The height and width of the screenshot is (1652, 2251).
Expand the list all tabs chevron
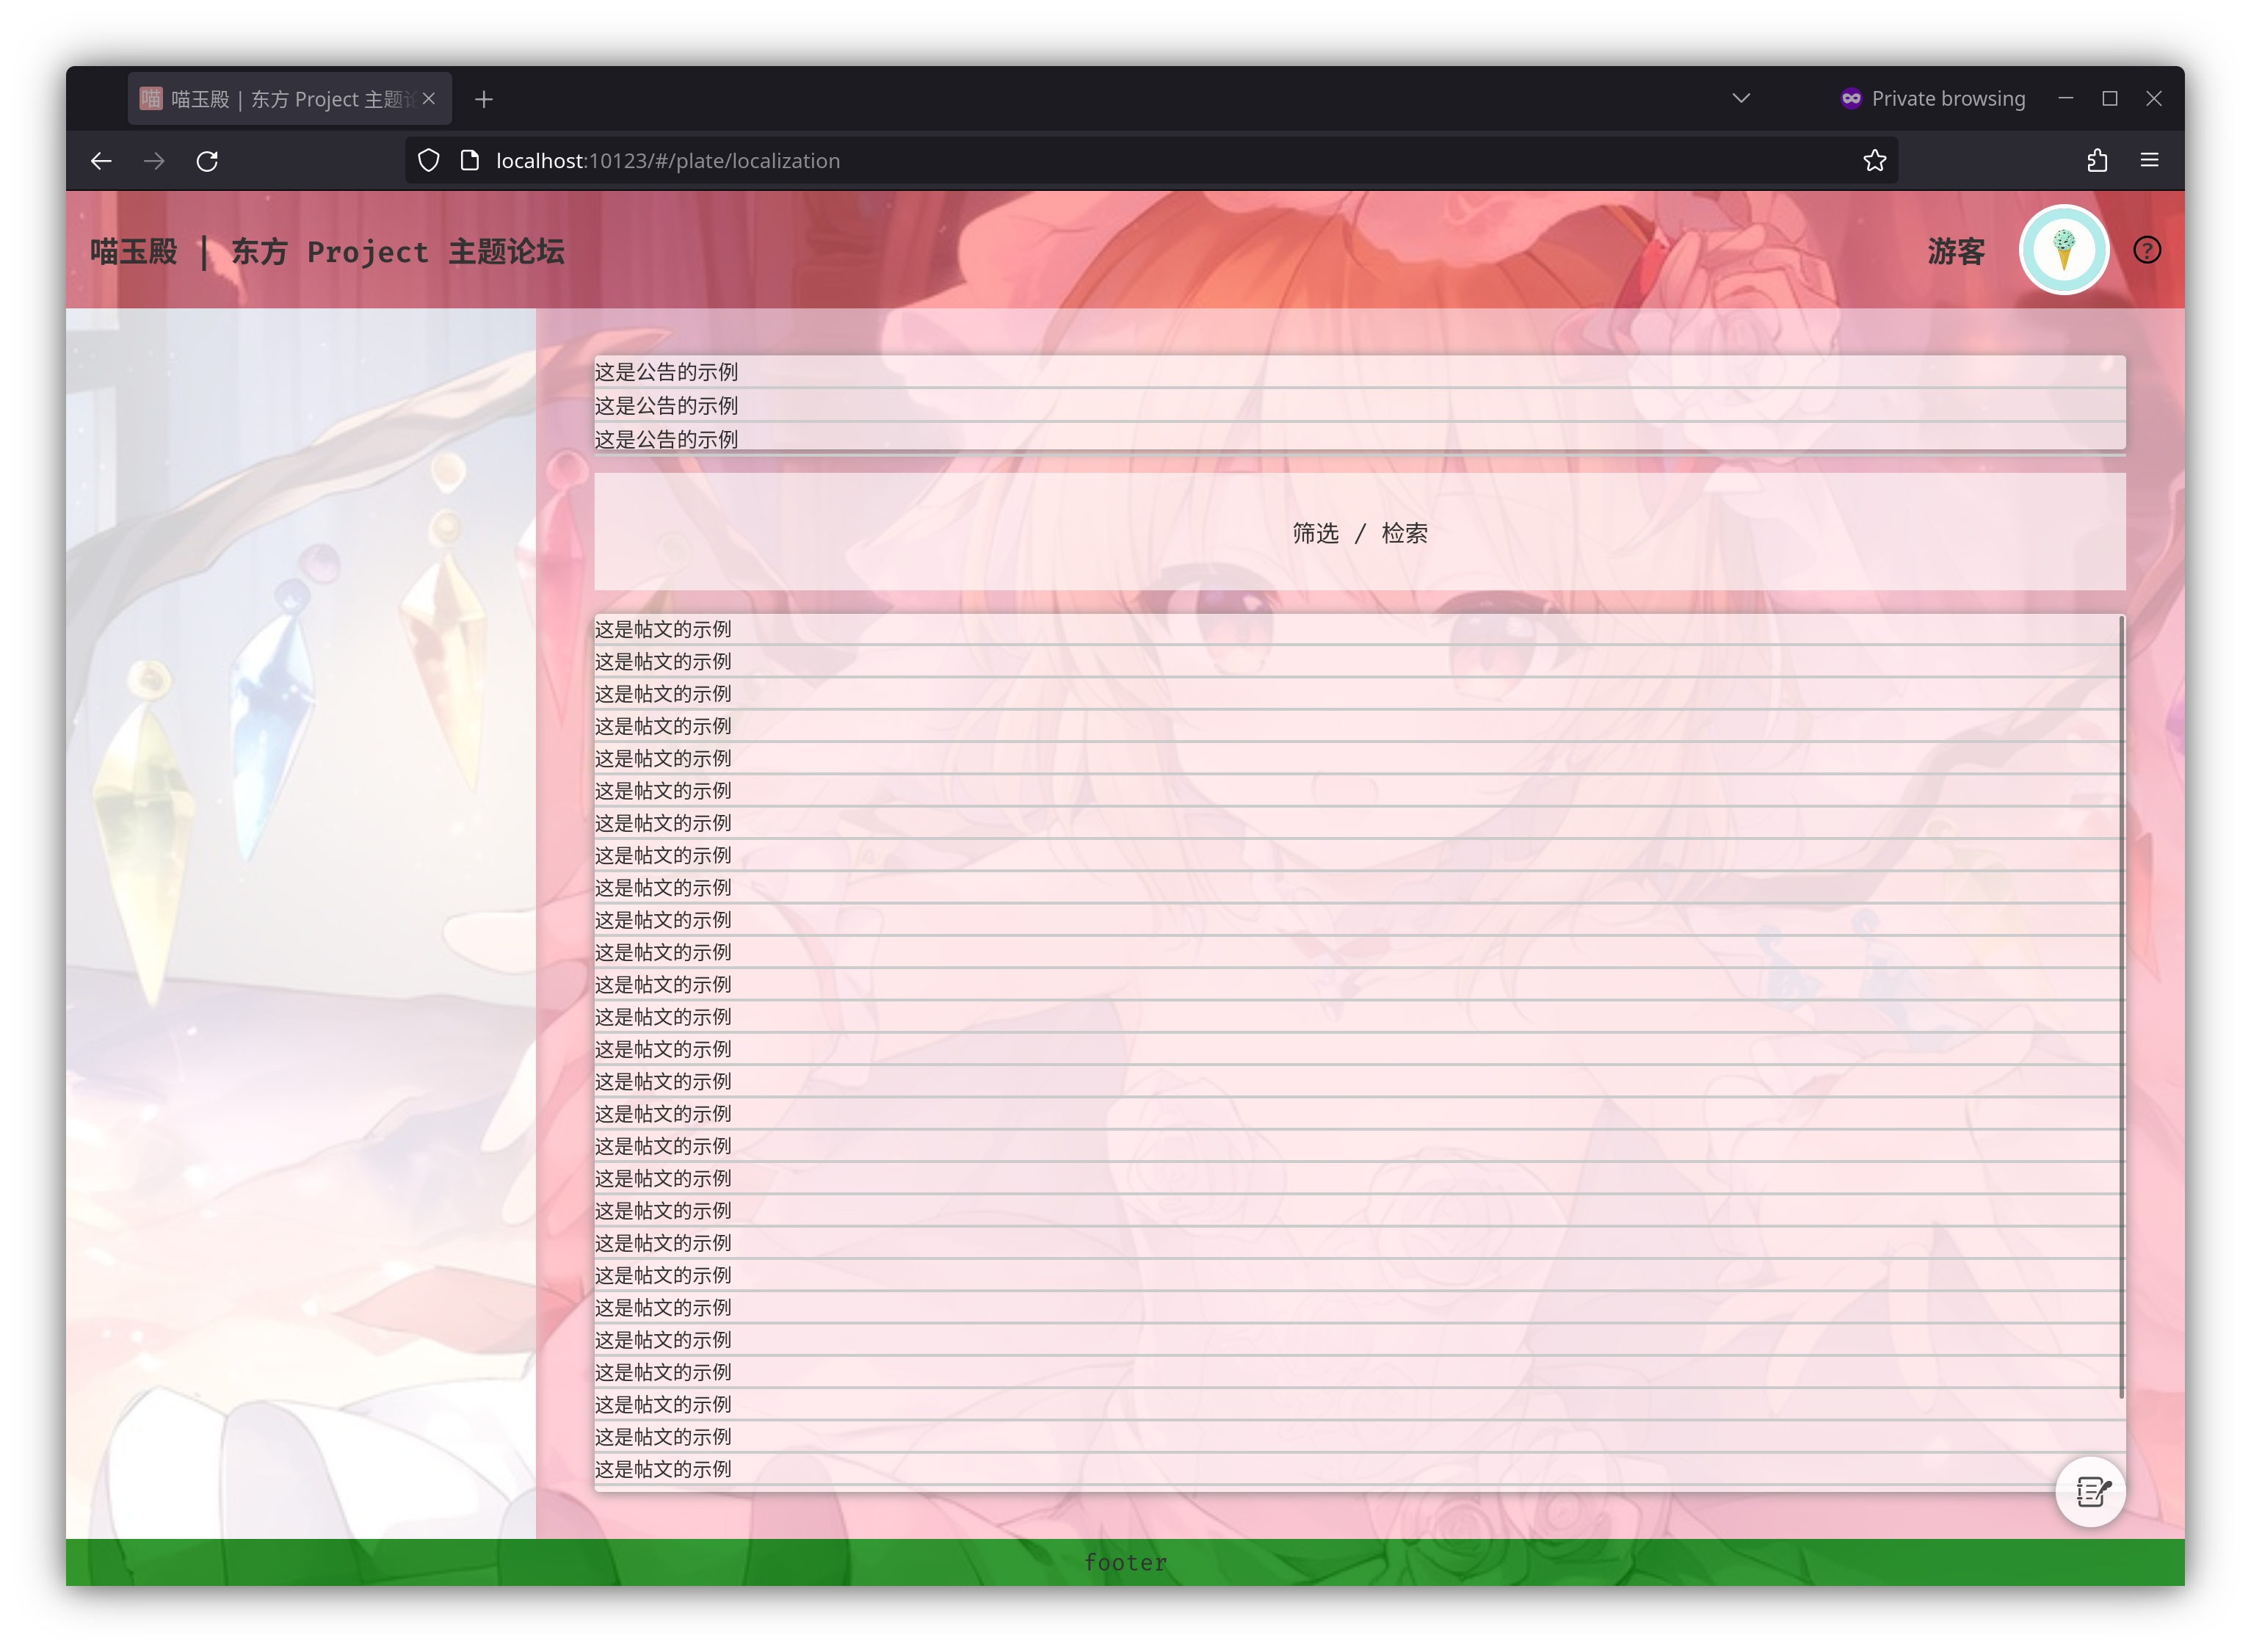[x=1741, y=98]
